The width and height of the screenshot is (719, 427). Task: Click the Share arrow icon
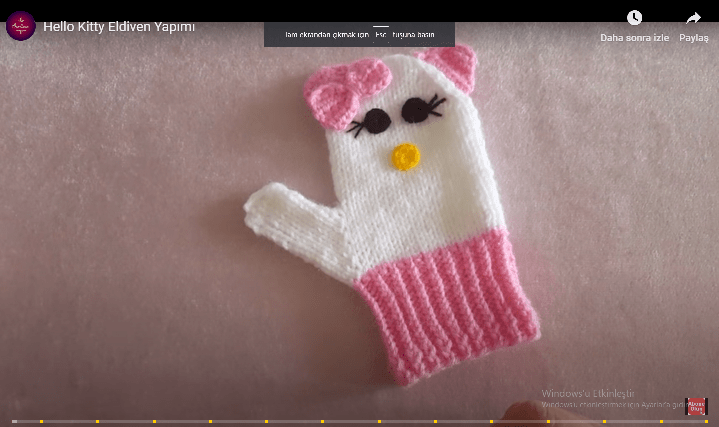[693, 18]
